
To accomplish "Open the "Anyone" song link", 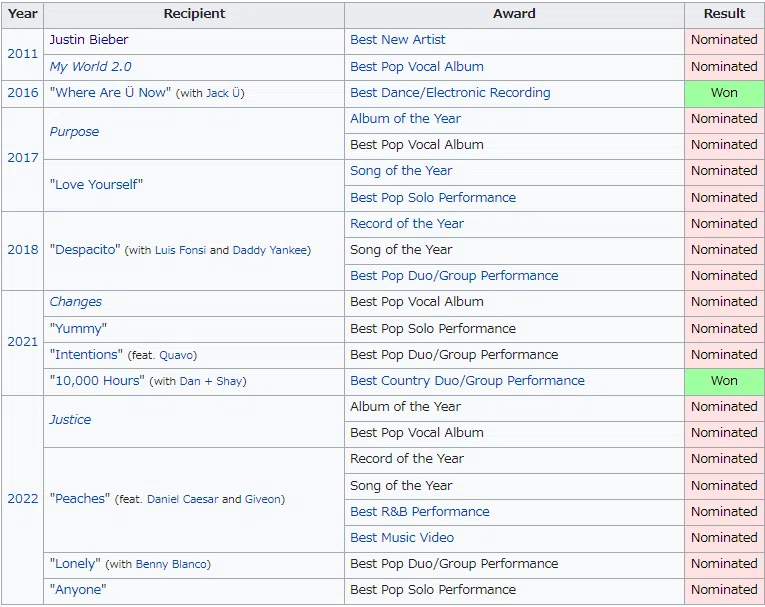I will click(78, 590).
